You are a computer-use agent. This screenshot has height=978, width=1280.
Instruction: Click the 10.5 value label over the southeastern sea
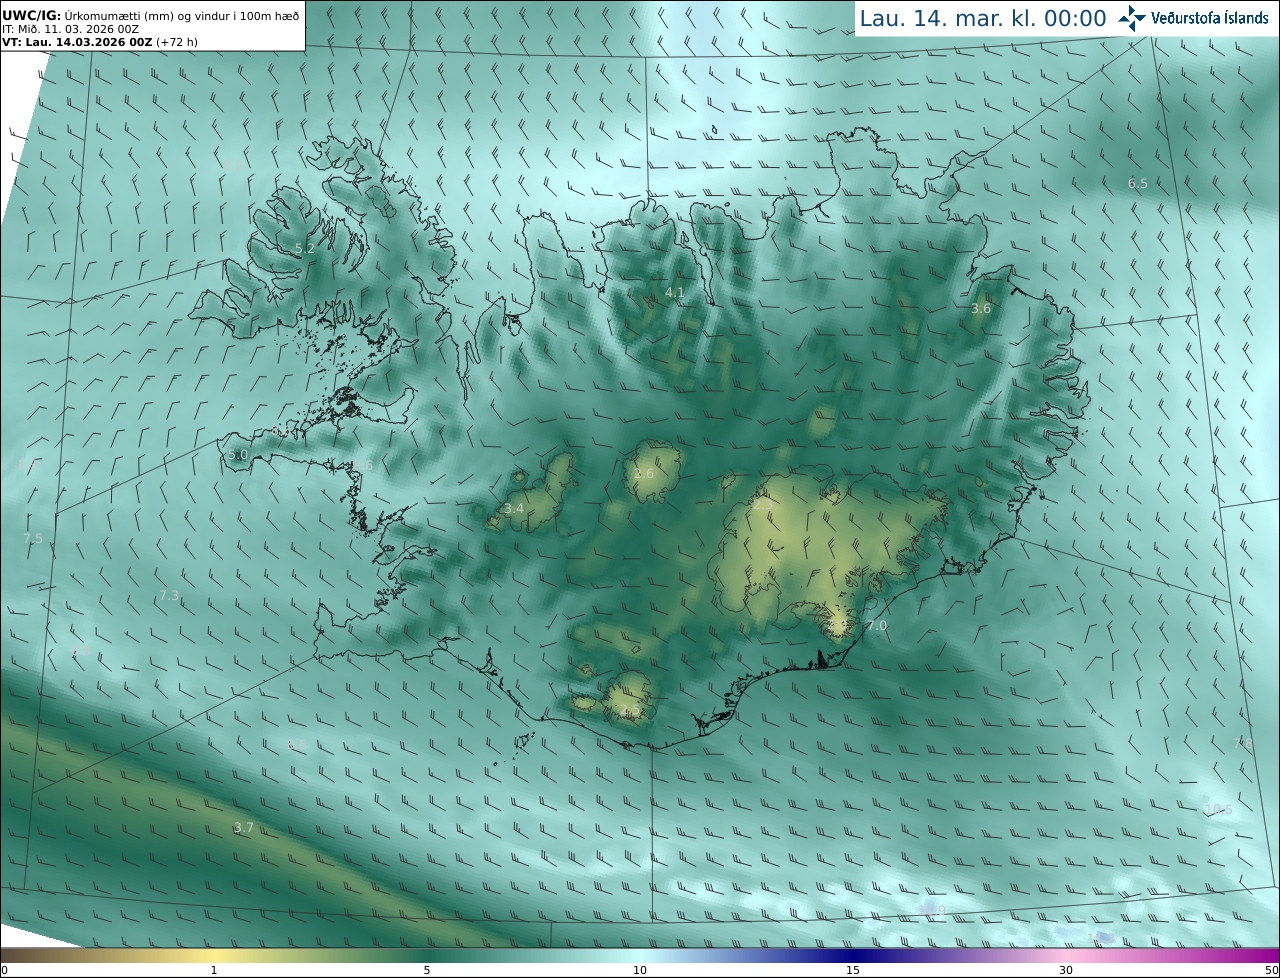pyautogui.click(x=1218, y=809)
